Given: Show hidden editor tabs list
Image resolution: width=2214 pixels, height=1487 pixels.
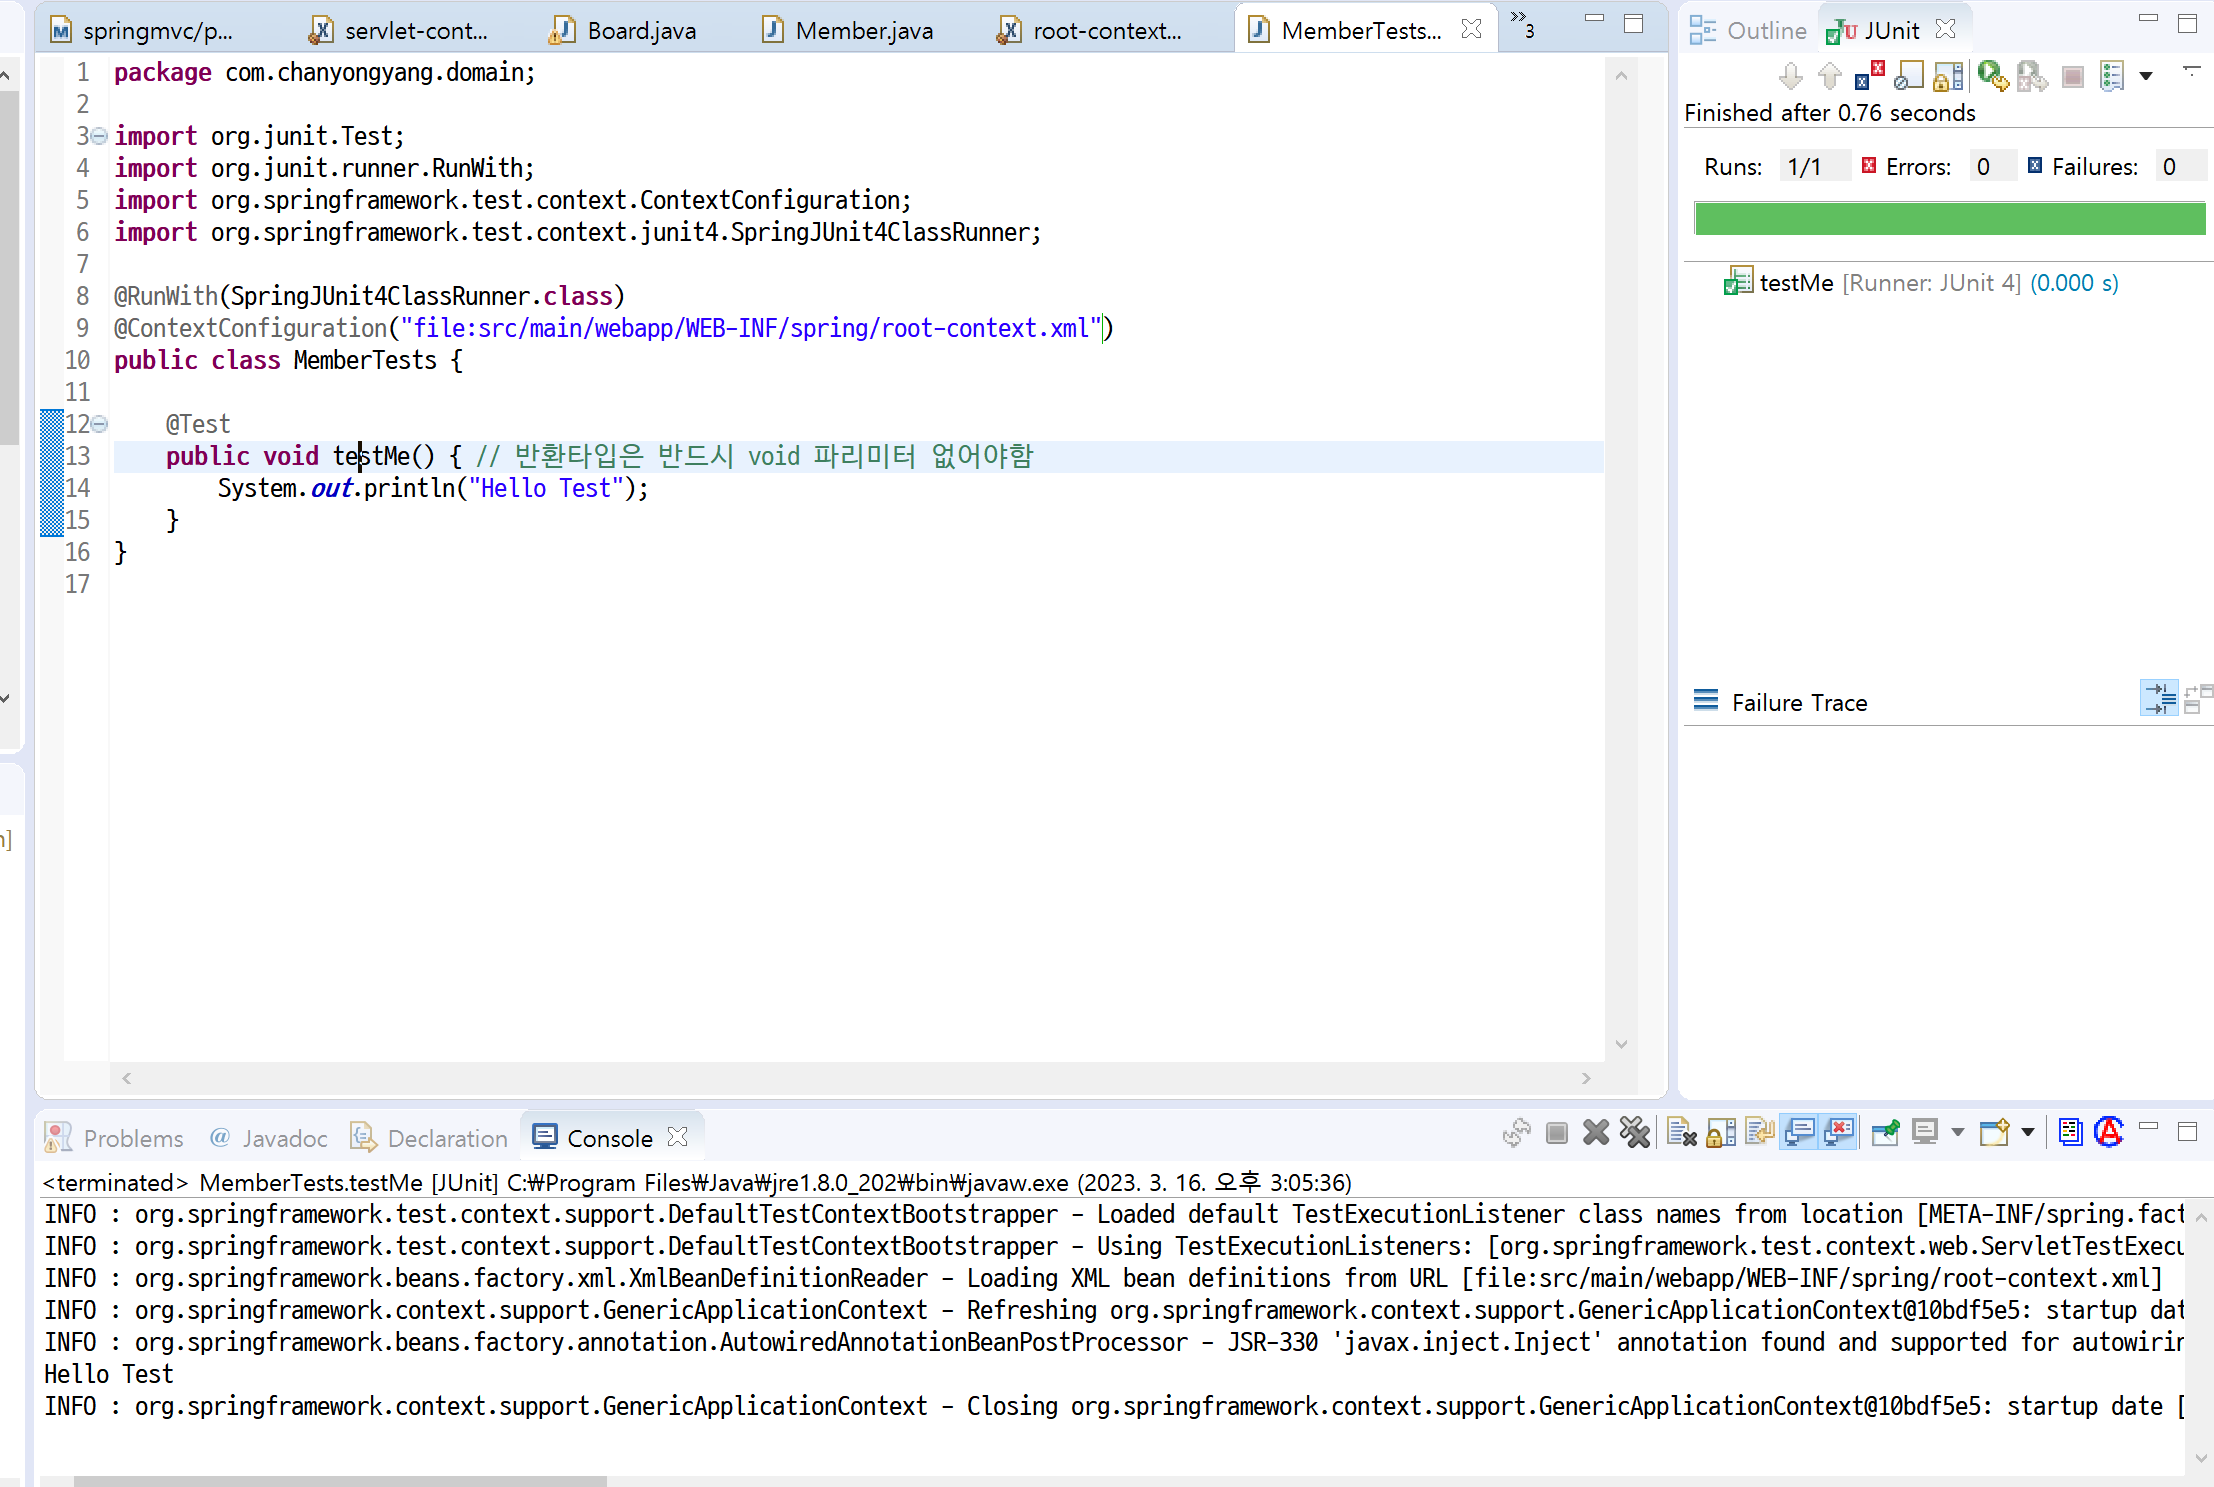Looking at the screenshot, I should pos(1521,22).
